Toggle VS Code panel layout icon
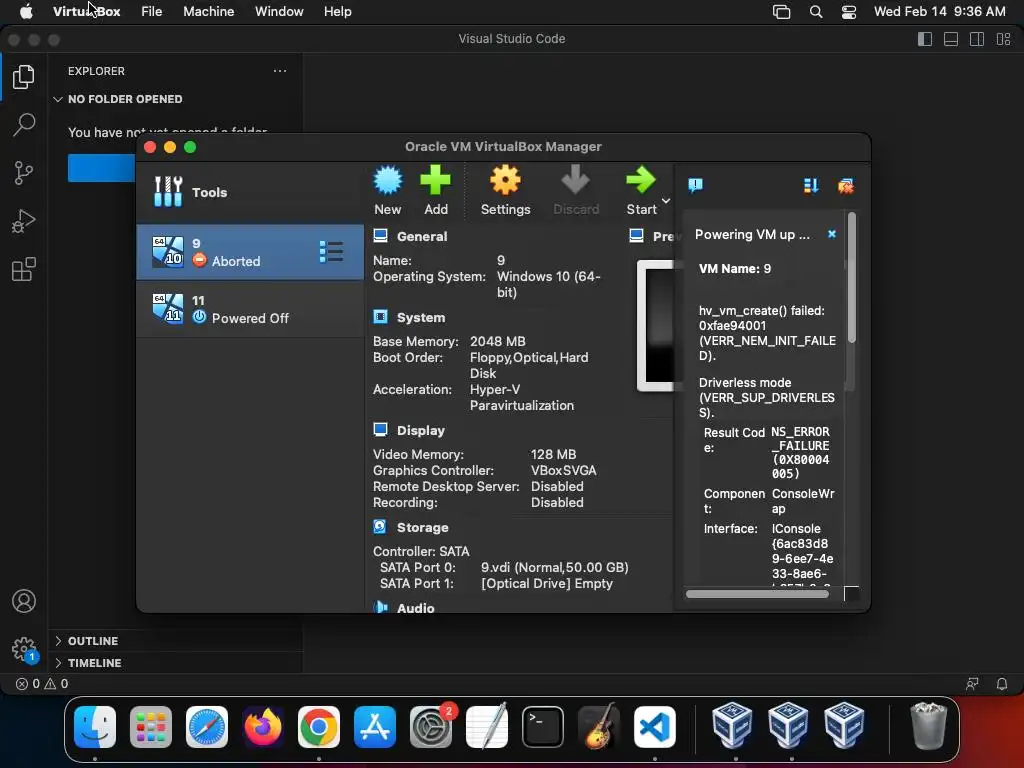Screen dimensions: 1024x768 pos(951,39)
